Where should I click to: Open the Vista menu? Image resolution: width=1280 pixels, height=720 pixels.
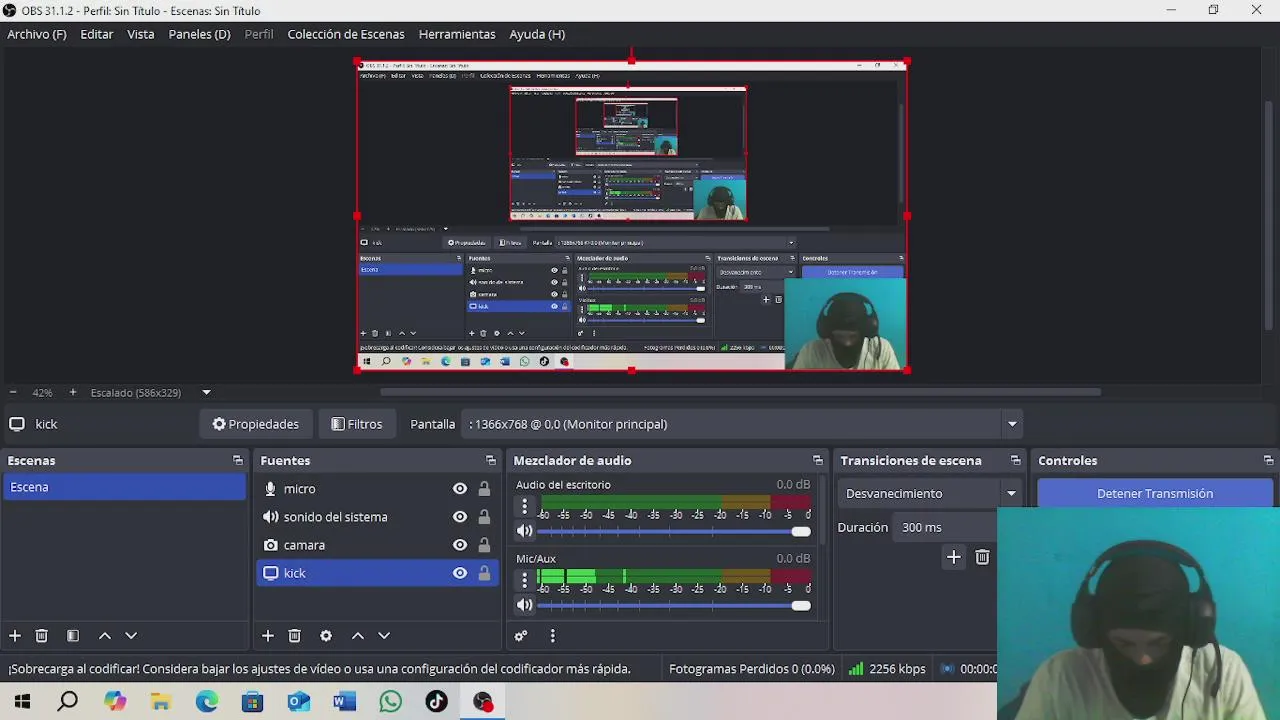click(141, 34)
